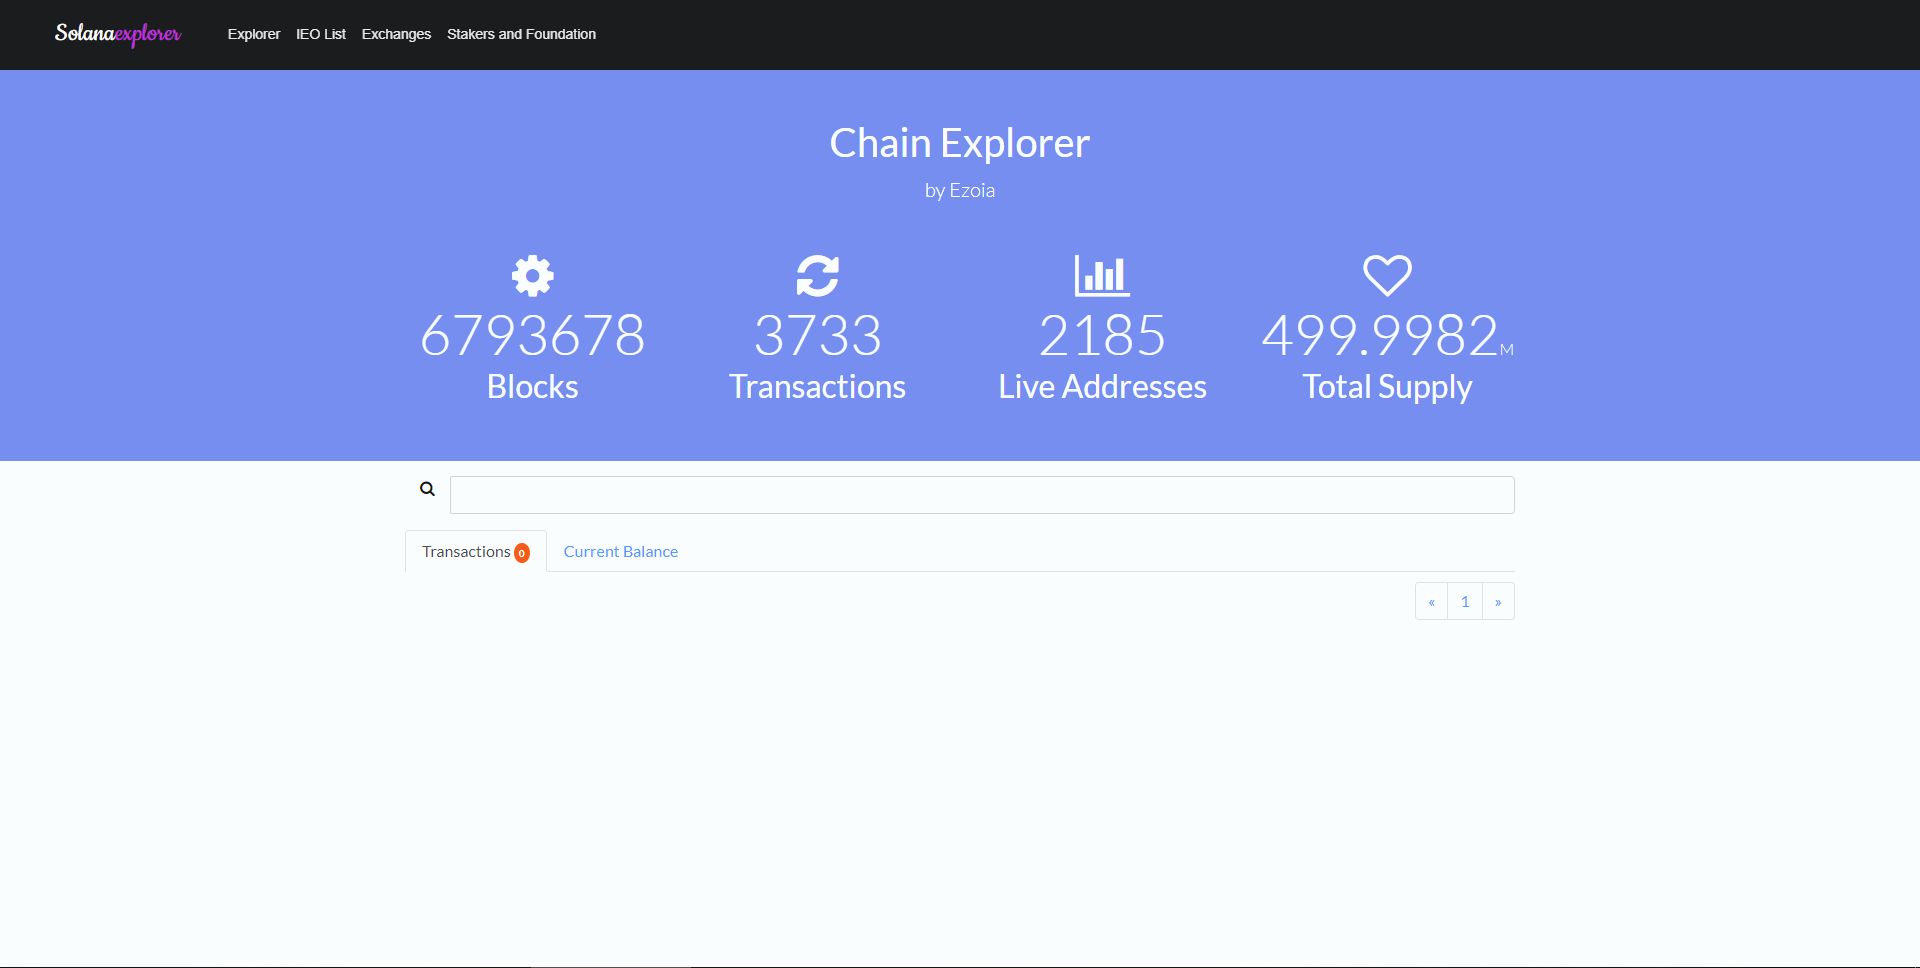
Task: Select the Transactions tab
Action: [467, 551]
